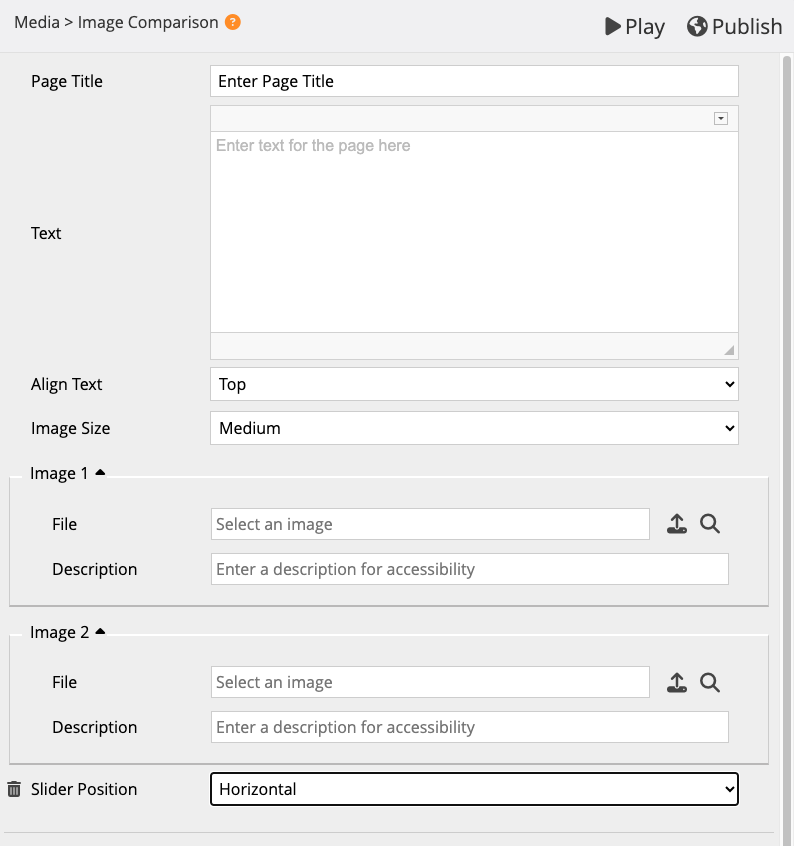This screenshot has width=794, height=846.
Task: Delete the Slider Position property via trash icon
Action: 14,789
